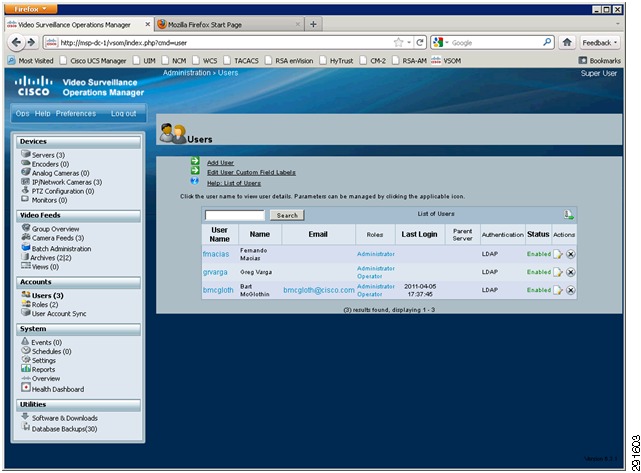Viewport: 641px width, 473px height.
Task: Delete user fmacias with the X icon
Action: point(571,254)
